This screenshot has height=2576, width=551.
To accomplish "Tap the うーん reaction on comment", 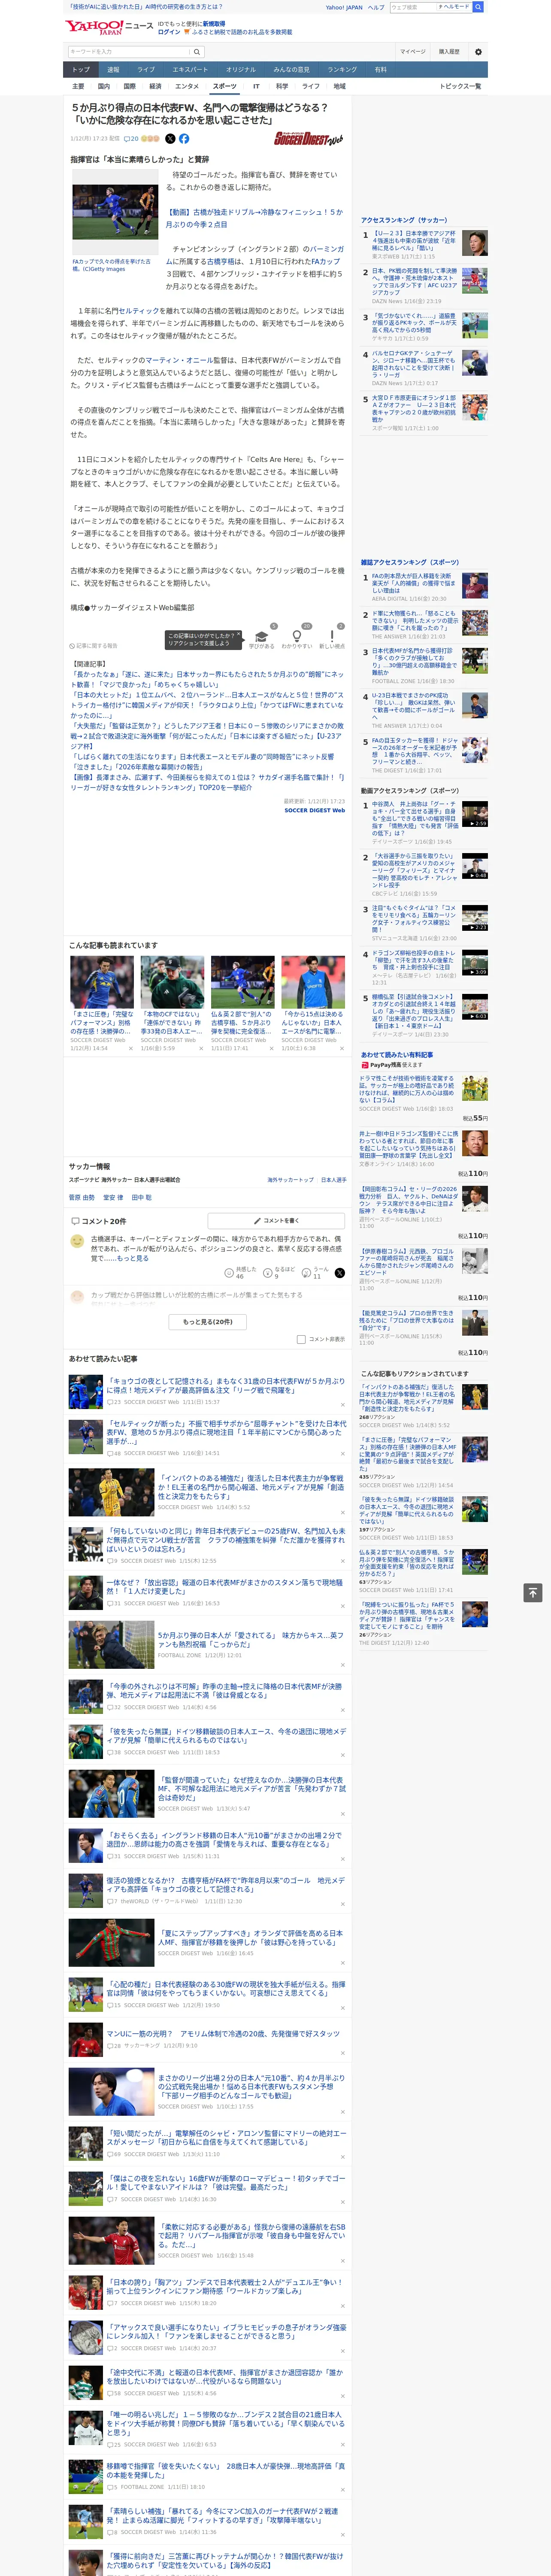I will click(316, 1272).
